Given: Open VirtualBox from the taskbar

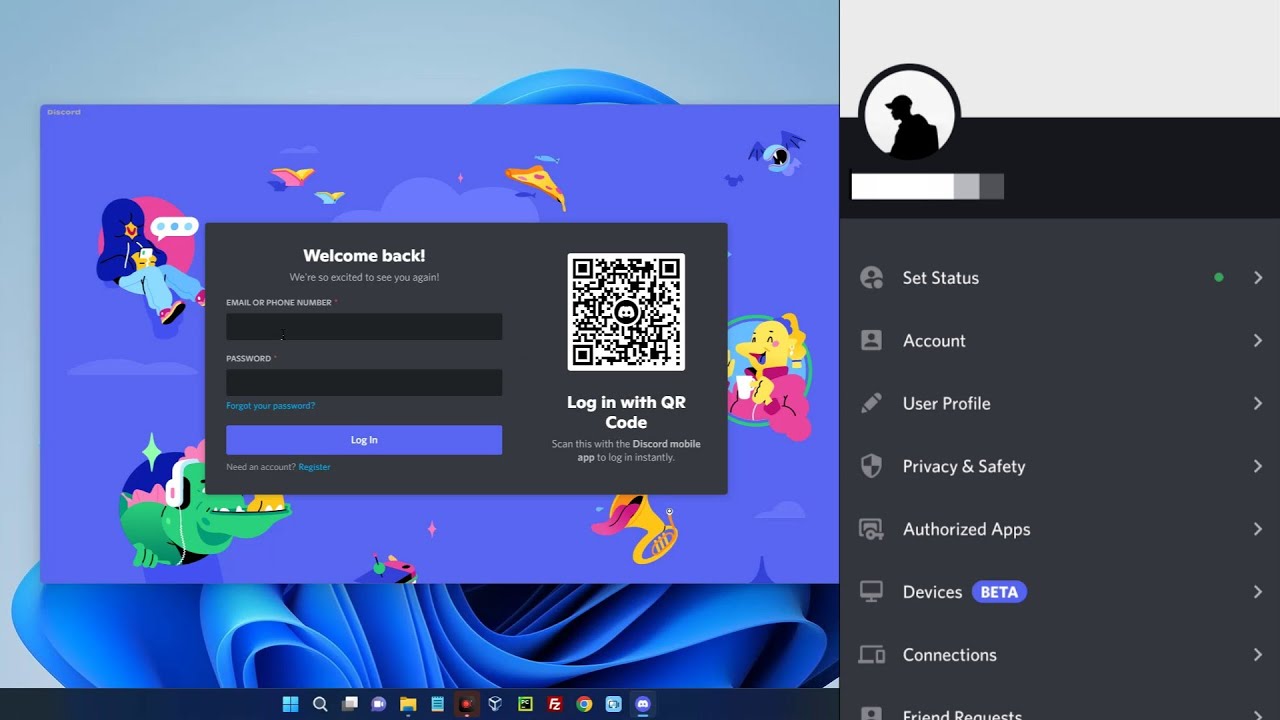Looking at the screenshot, I should 495,704.
